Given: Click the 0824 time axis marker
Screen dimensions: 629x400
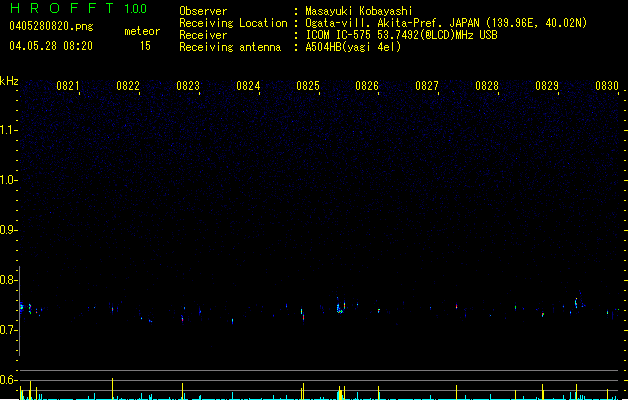Looking at the screenshot, I should pyautogui.click(x=248, y=85).
